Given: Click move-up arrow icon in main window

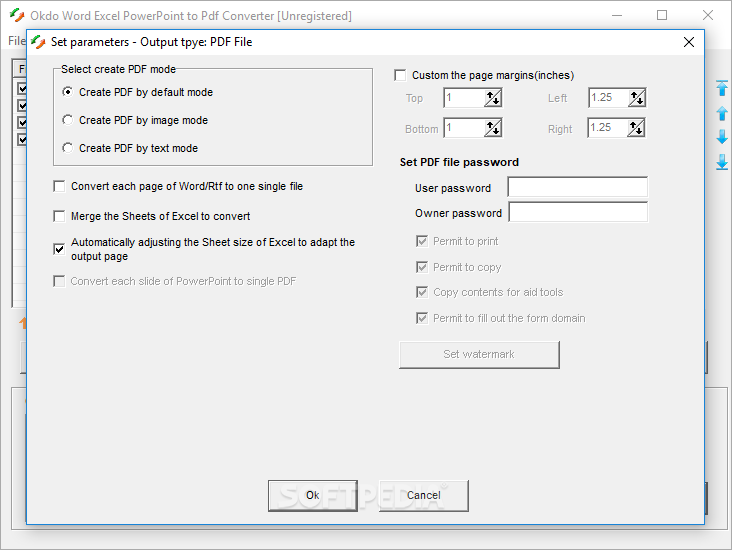Looking at the screenshot, I should click(722, 113).
